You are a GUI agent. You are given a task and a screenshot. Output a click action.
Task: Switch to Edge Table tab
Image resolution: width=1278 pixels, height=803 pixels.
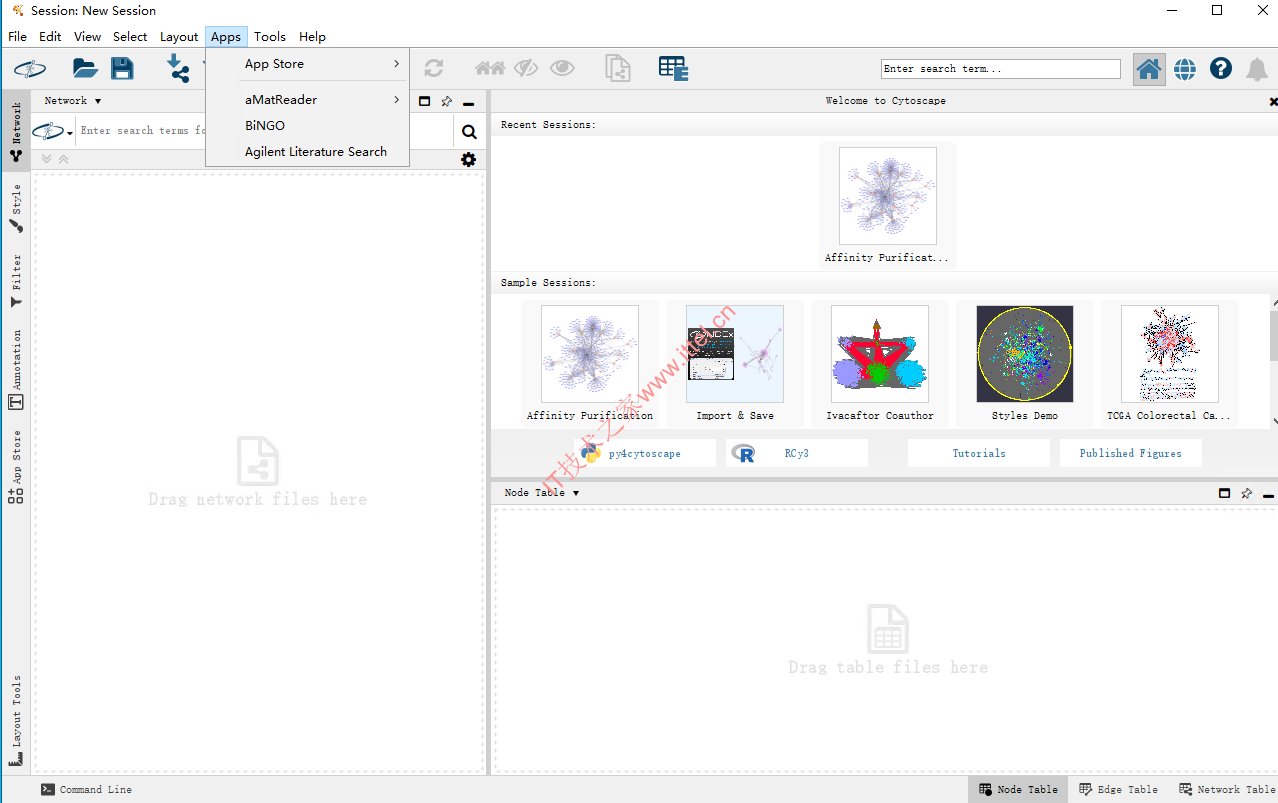point(1118,790)
